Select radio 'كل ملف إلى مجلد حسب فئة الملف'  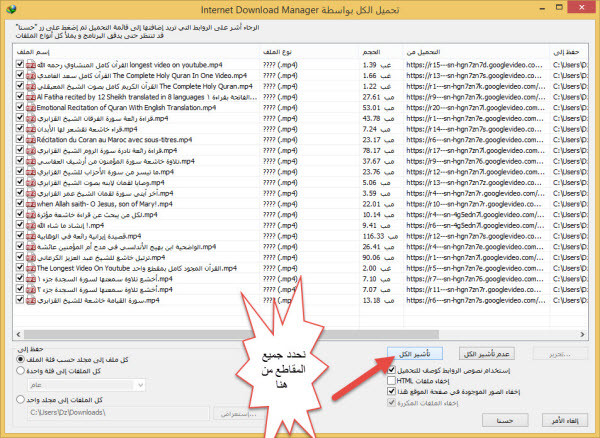pyautogui.click(x=20, y=360)
